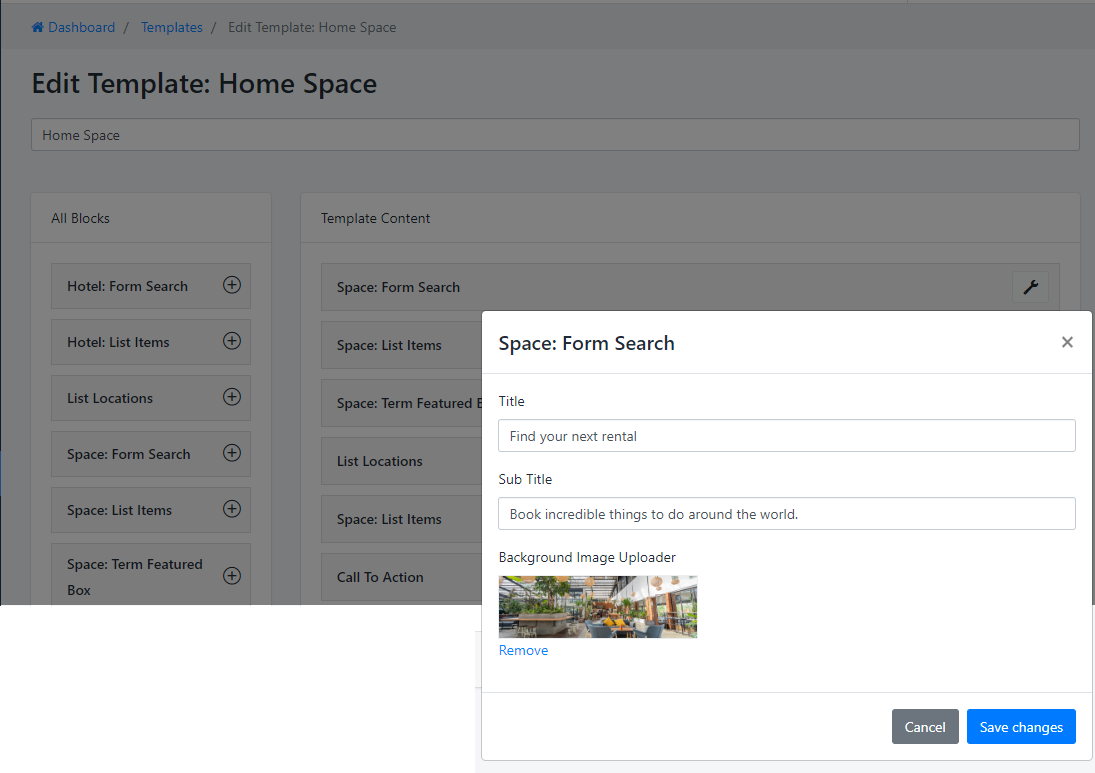Open the Templates breadcrumb link
The height and width of the screenshot is (773, 1095).
pos(171,28)
